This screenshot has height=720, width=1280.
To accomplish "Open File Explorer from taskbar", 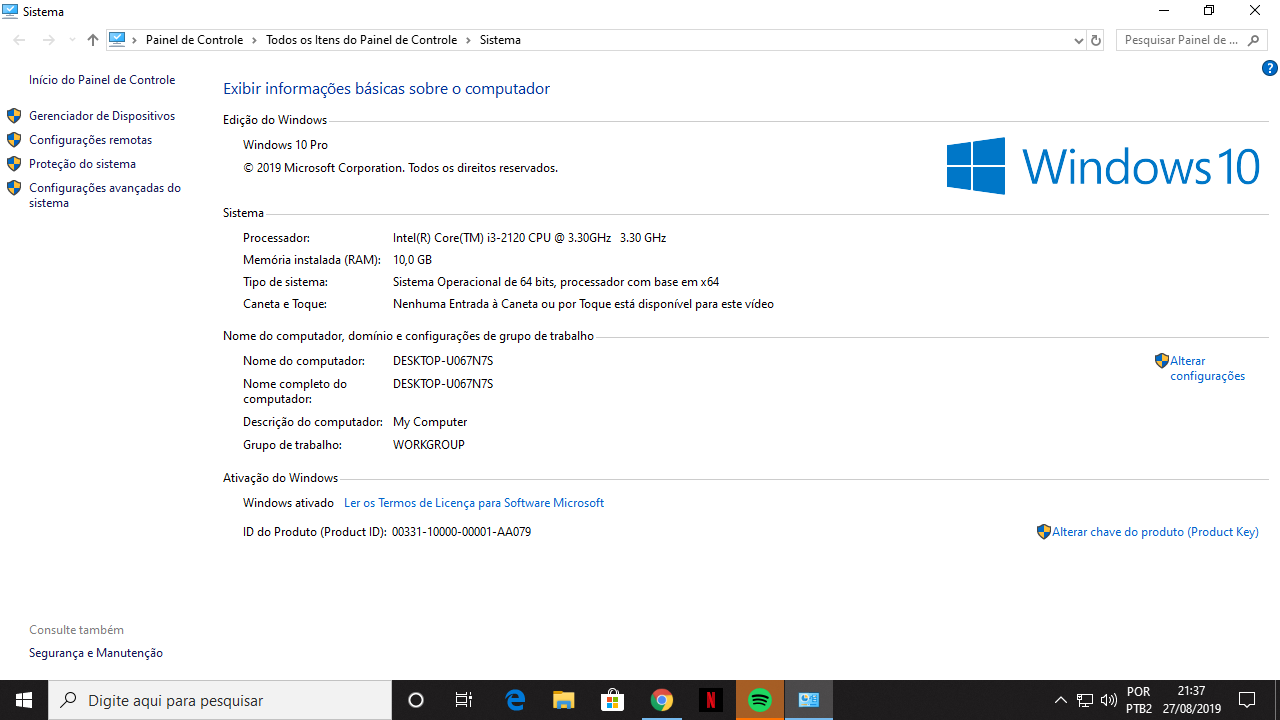I will point(564,700).
